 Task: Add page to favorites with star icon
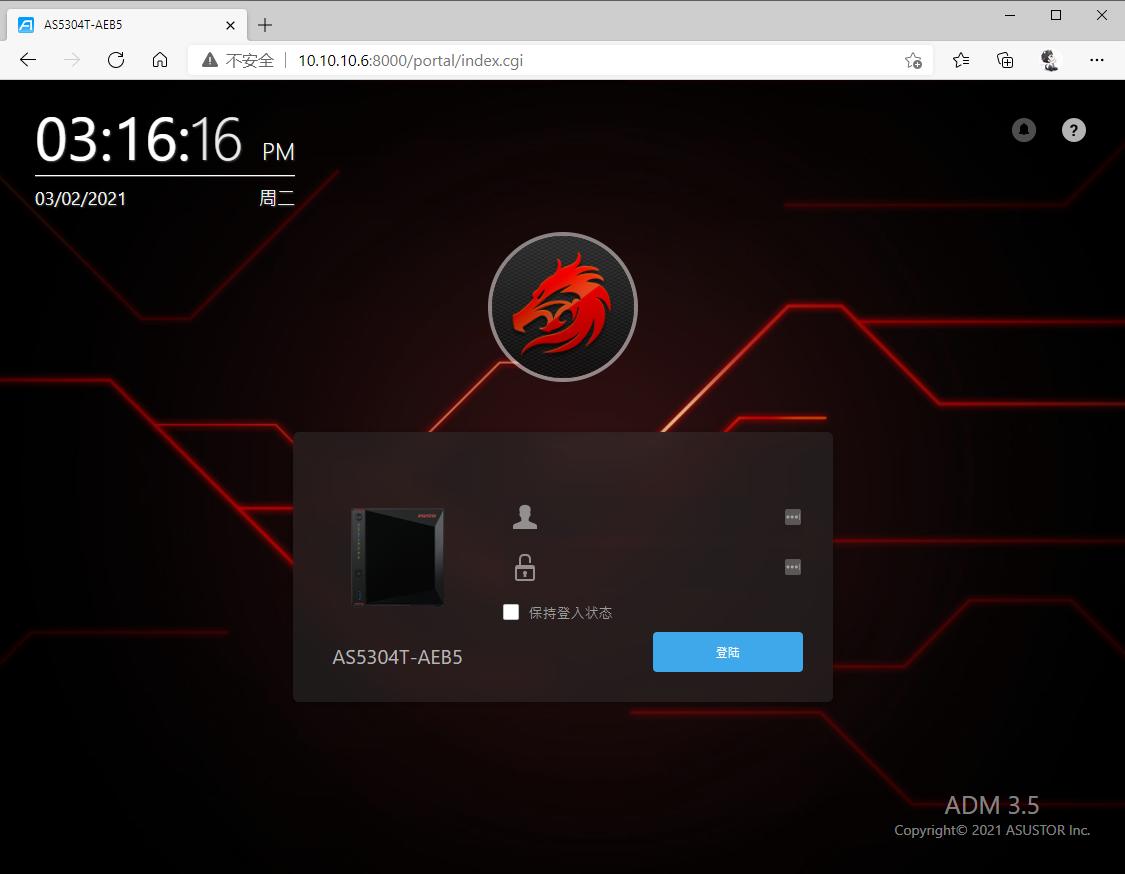coord(913,60)
